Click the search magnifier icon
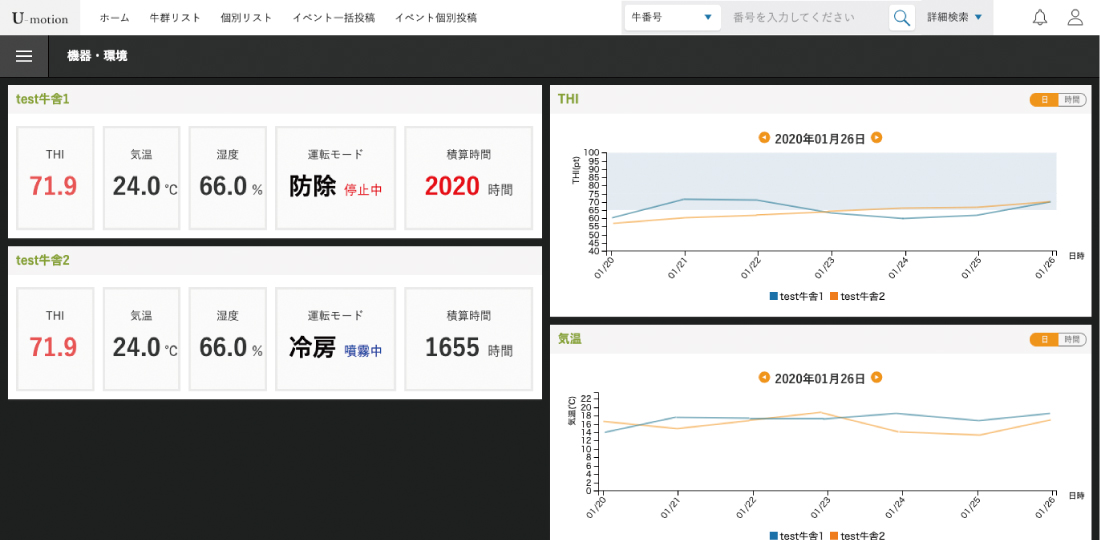Viewport: 1100px width, 540px height. point(901,17)
